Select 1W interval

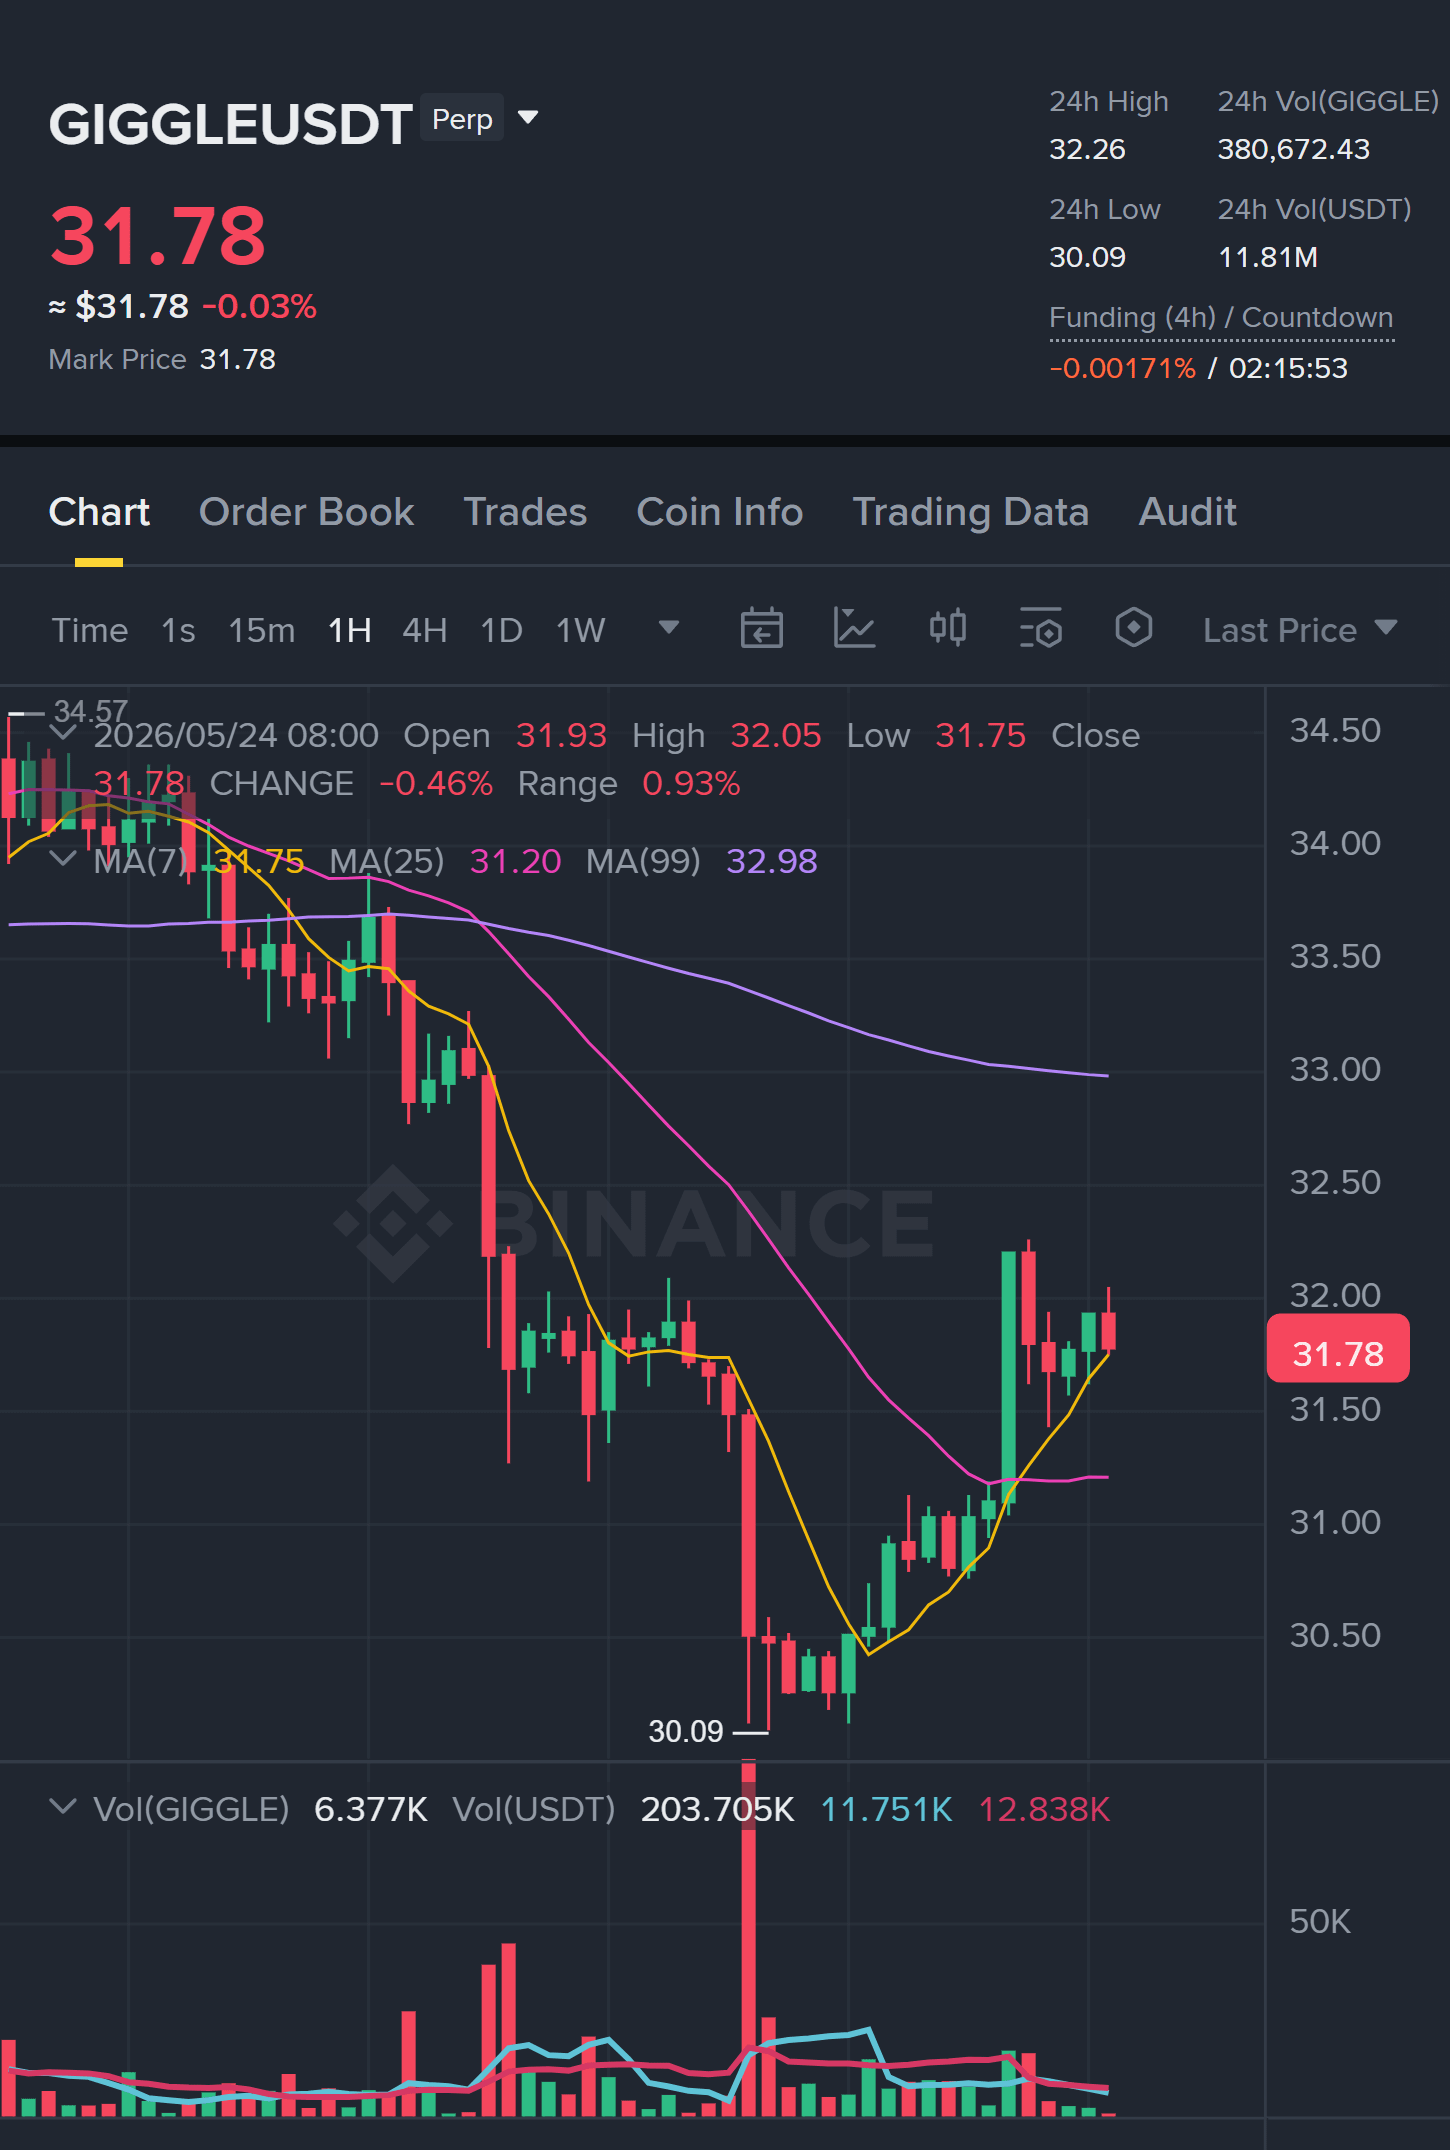[x=581, y=630]
